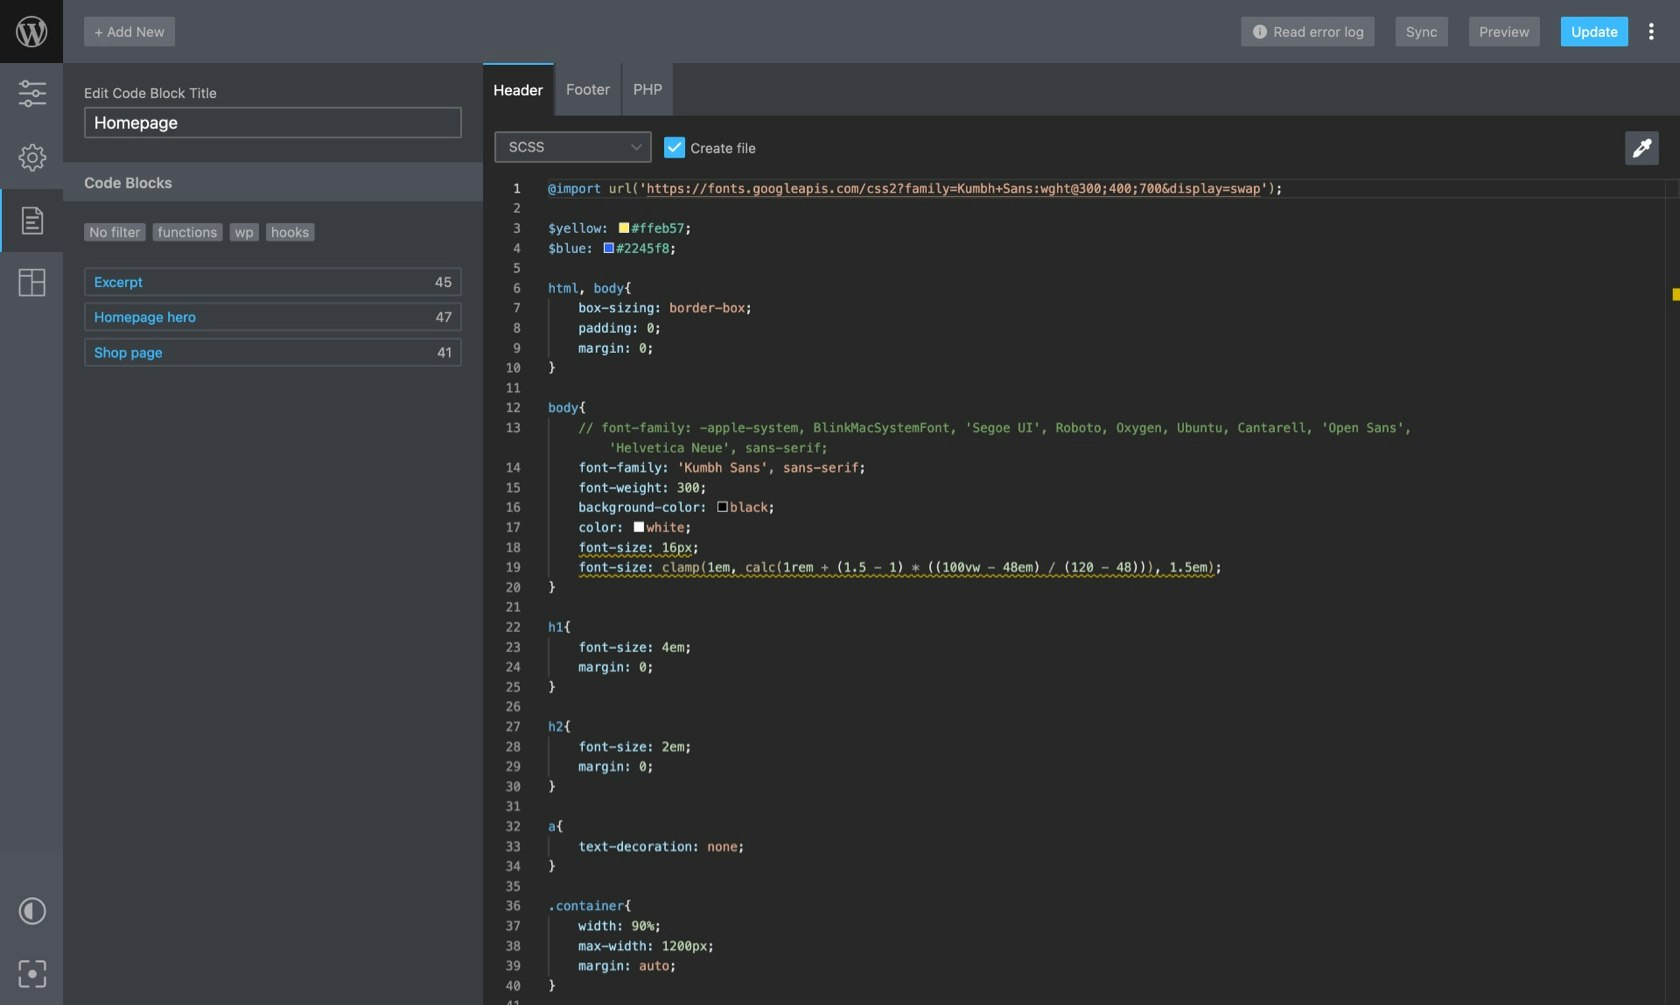The height and width of the screenshot is (1005, 1680).
Task: Click the fullscreen focus icon at sidebar bottom
Action: point(32,973)
